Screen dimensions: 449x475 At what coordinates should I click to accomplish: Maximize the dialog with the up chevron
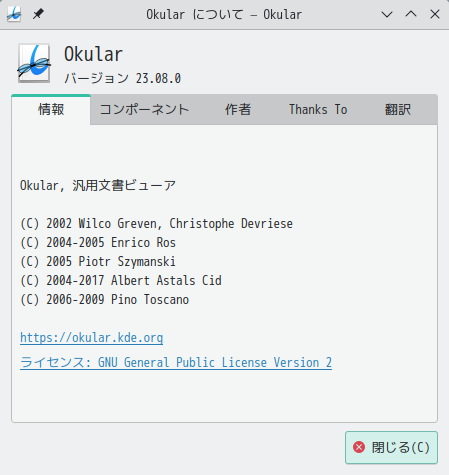tap(411, 14)
